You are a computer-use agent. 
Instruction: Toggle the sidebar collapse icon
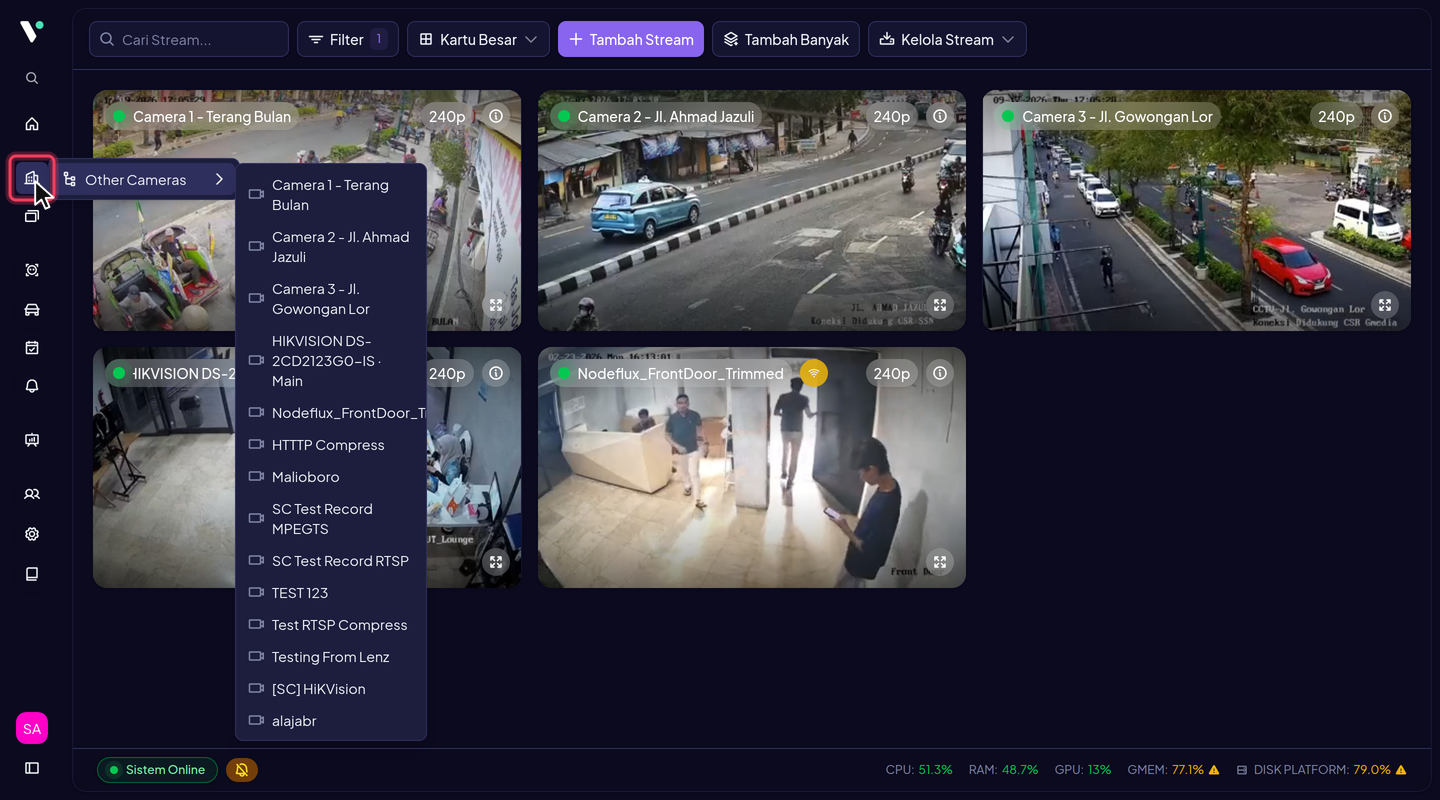32,768
